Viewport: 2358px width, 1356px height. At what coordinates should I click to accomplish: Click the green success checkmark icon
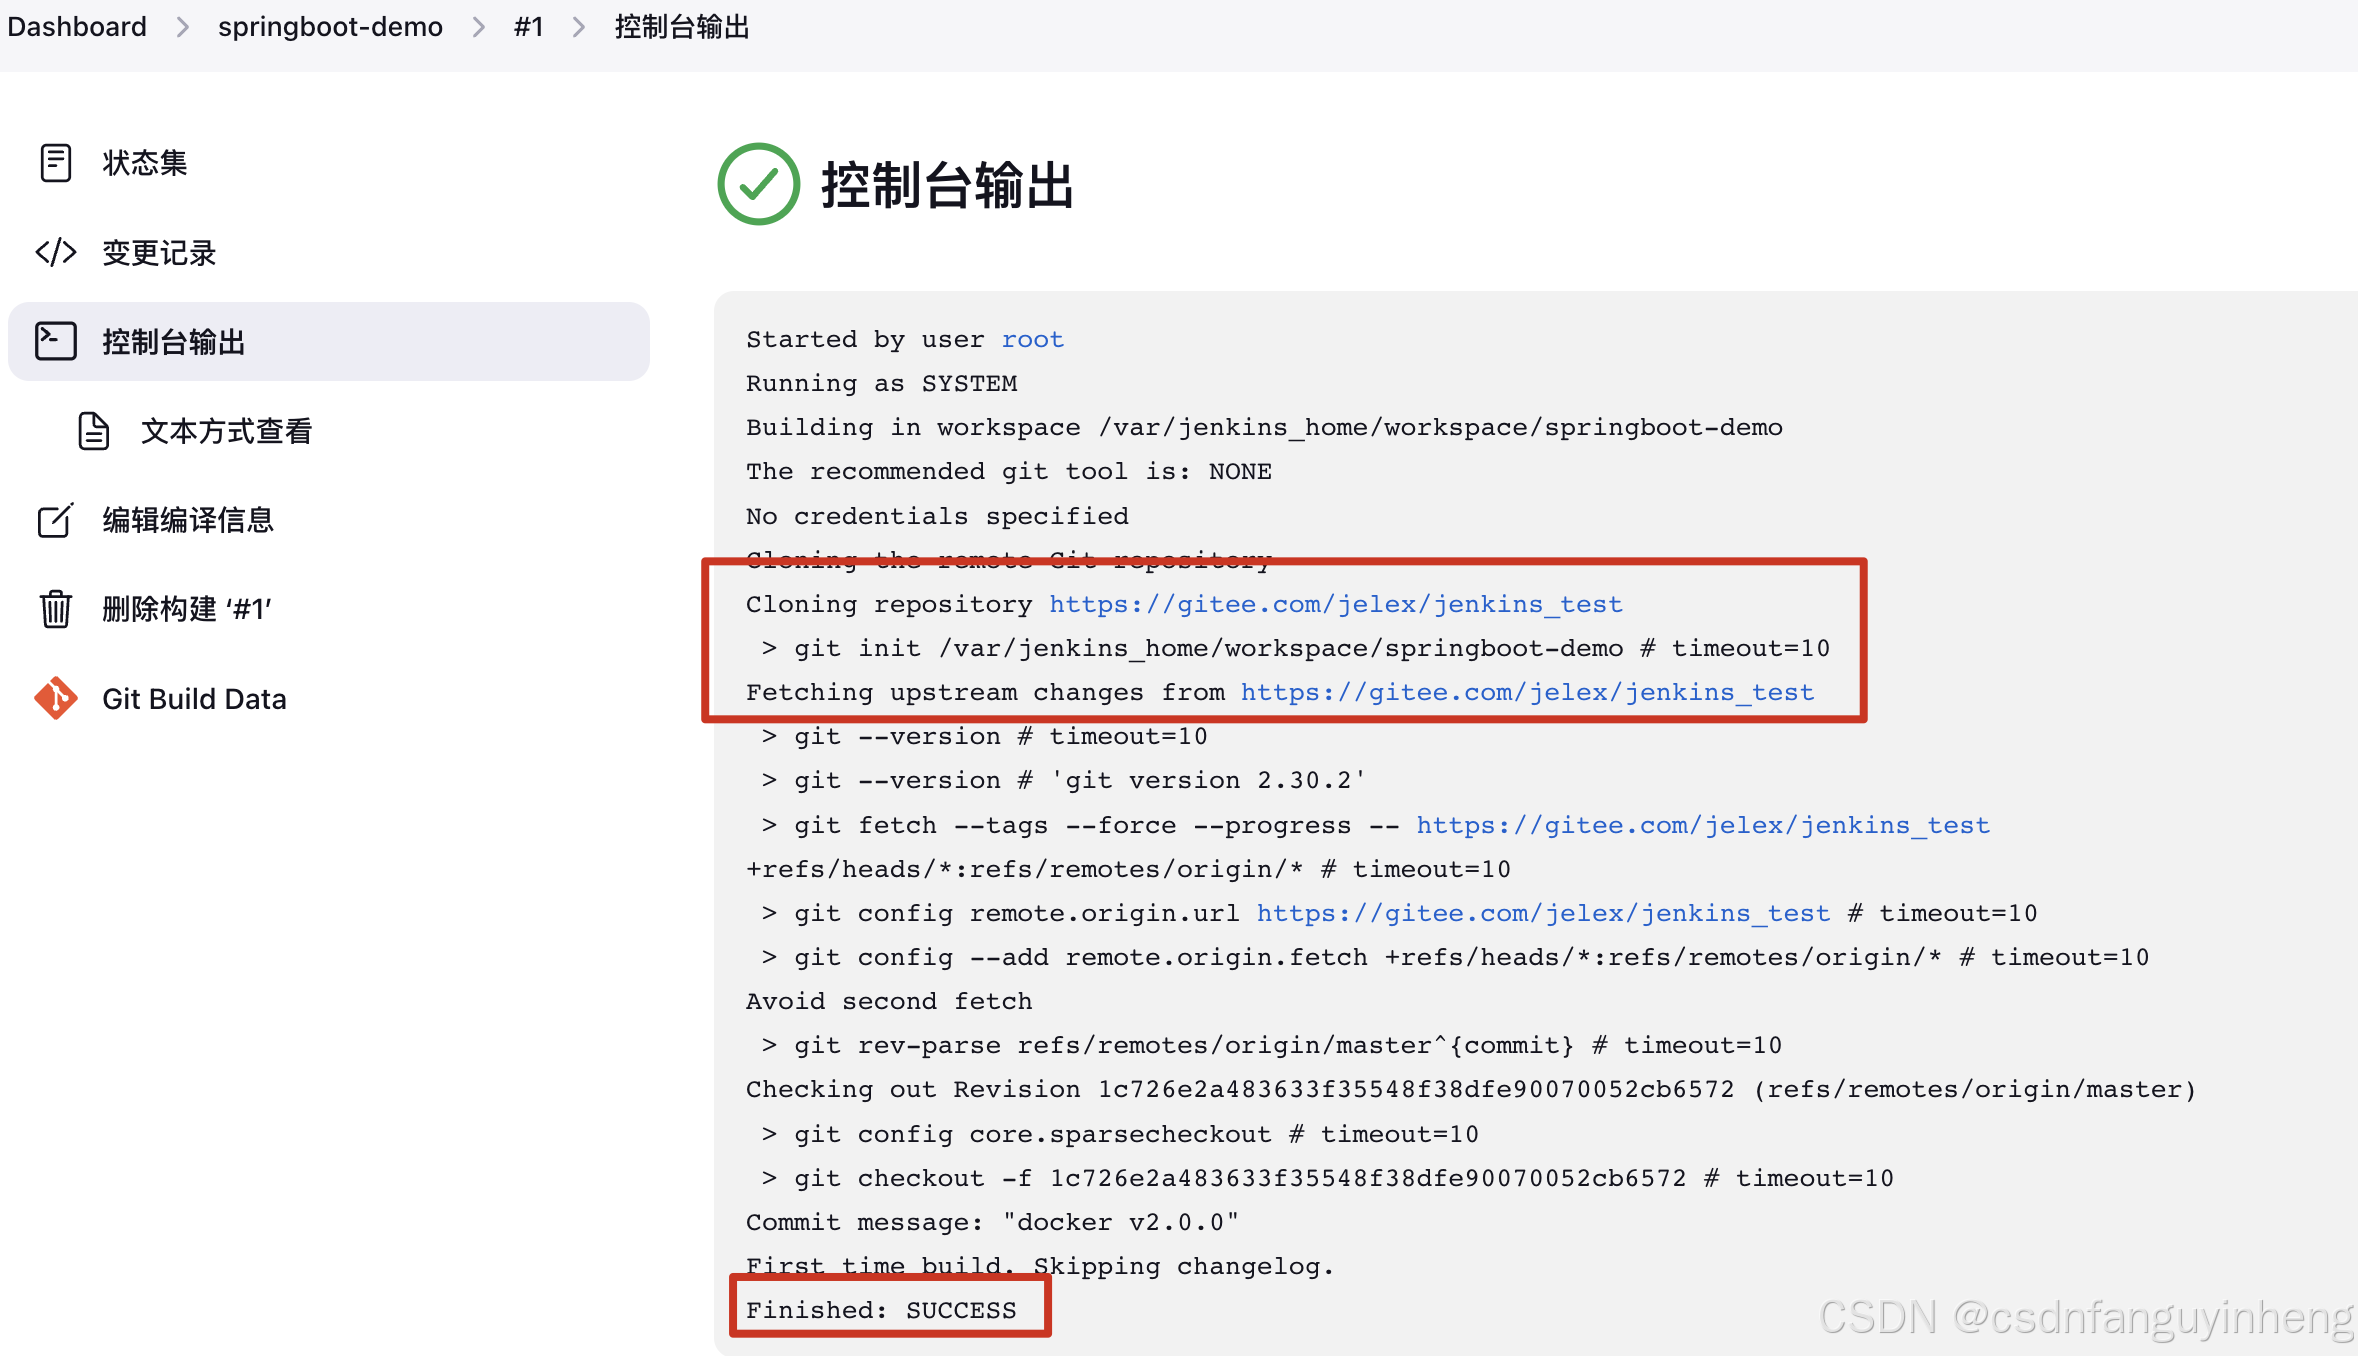(759, 184)
